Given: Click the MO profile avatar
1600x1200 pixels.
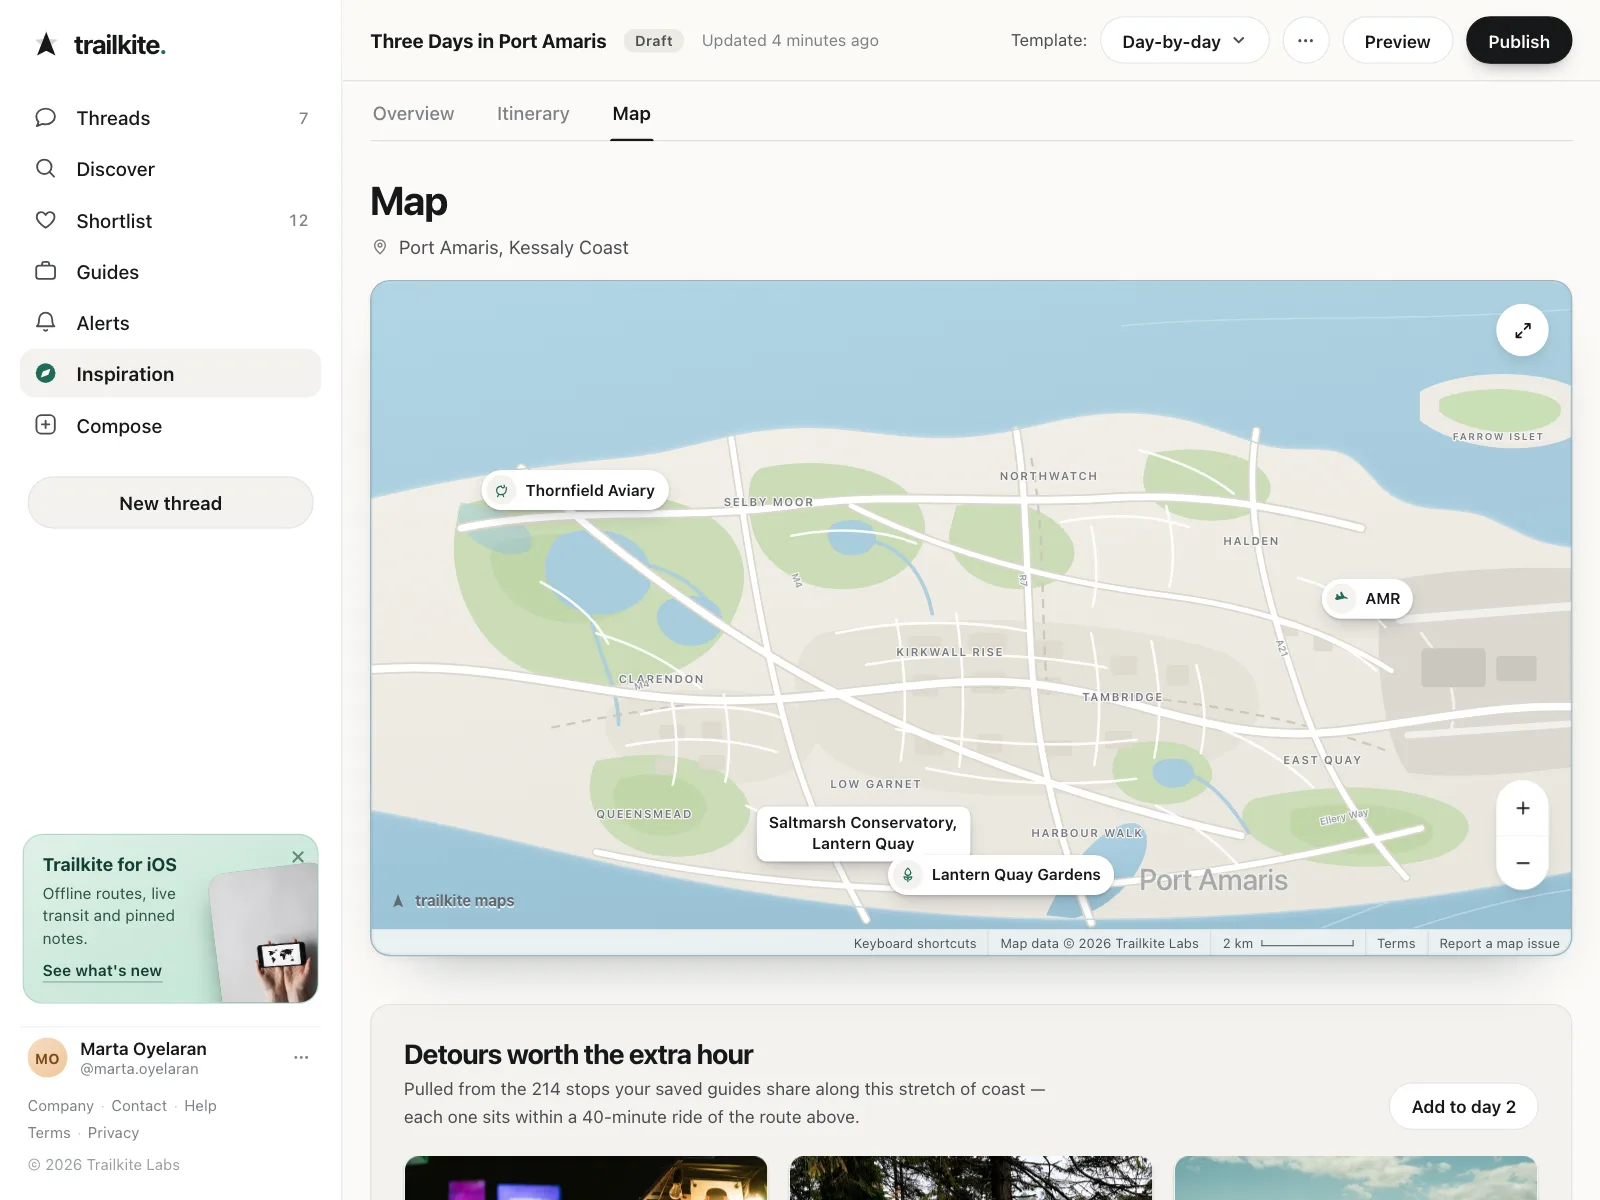Looking at the screenshot, I should (x=47, y=1058).
